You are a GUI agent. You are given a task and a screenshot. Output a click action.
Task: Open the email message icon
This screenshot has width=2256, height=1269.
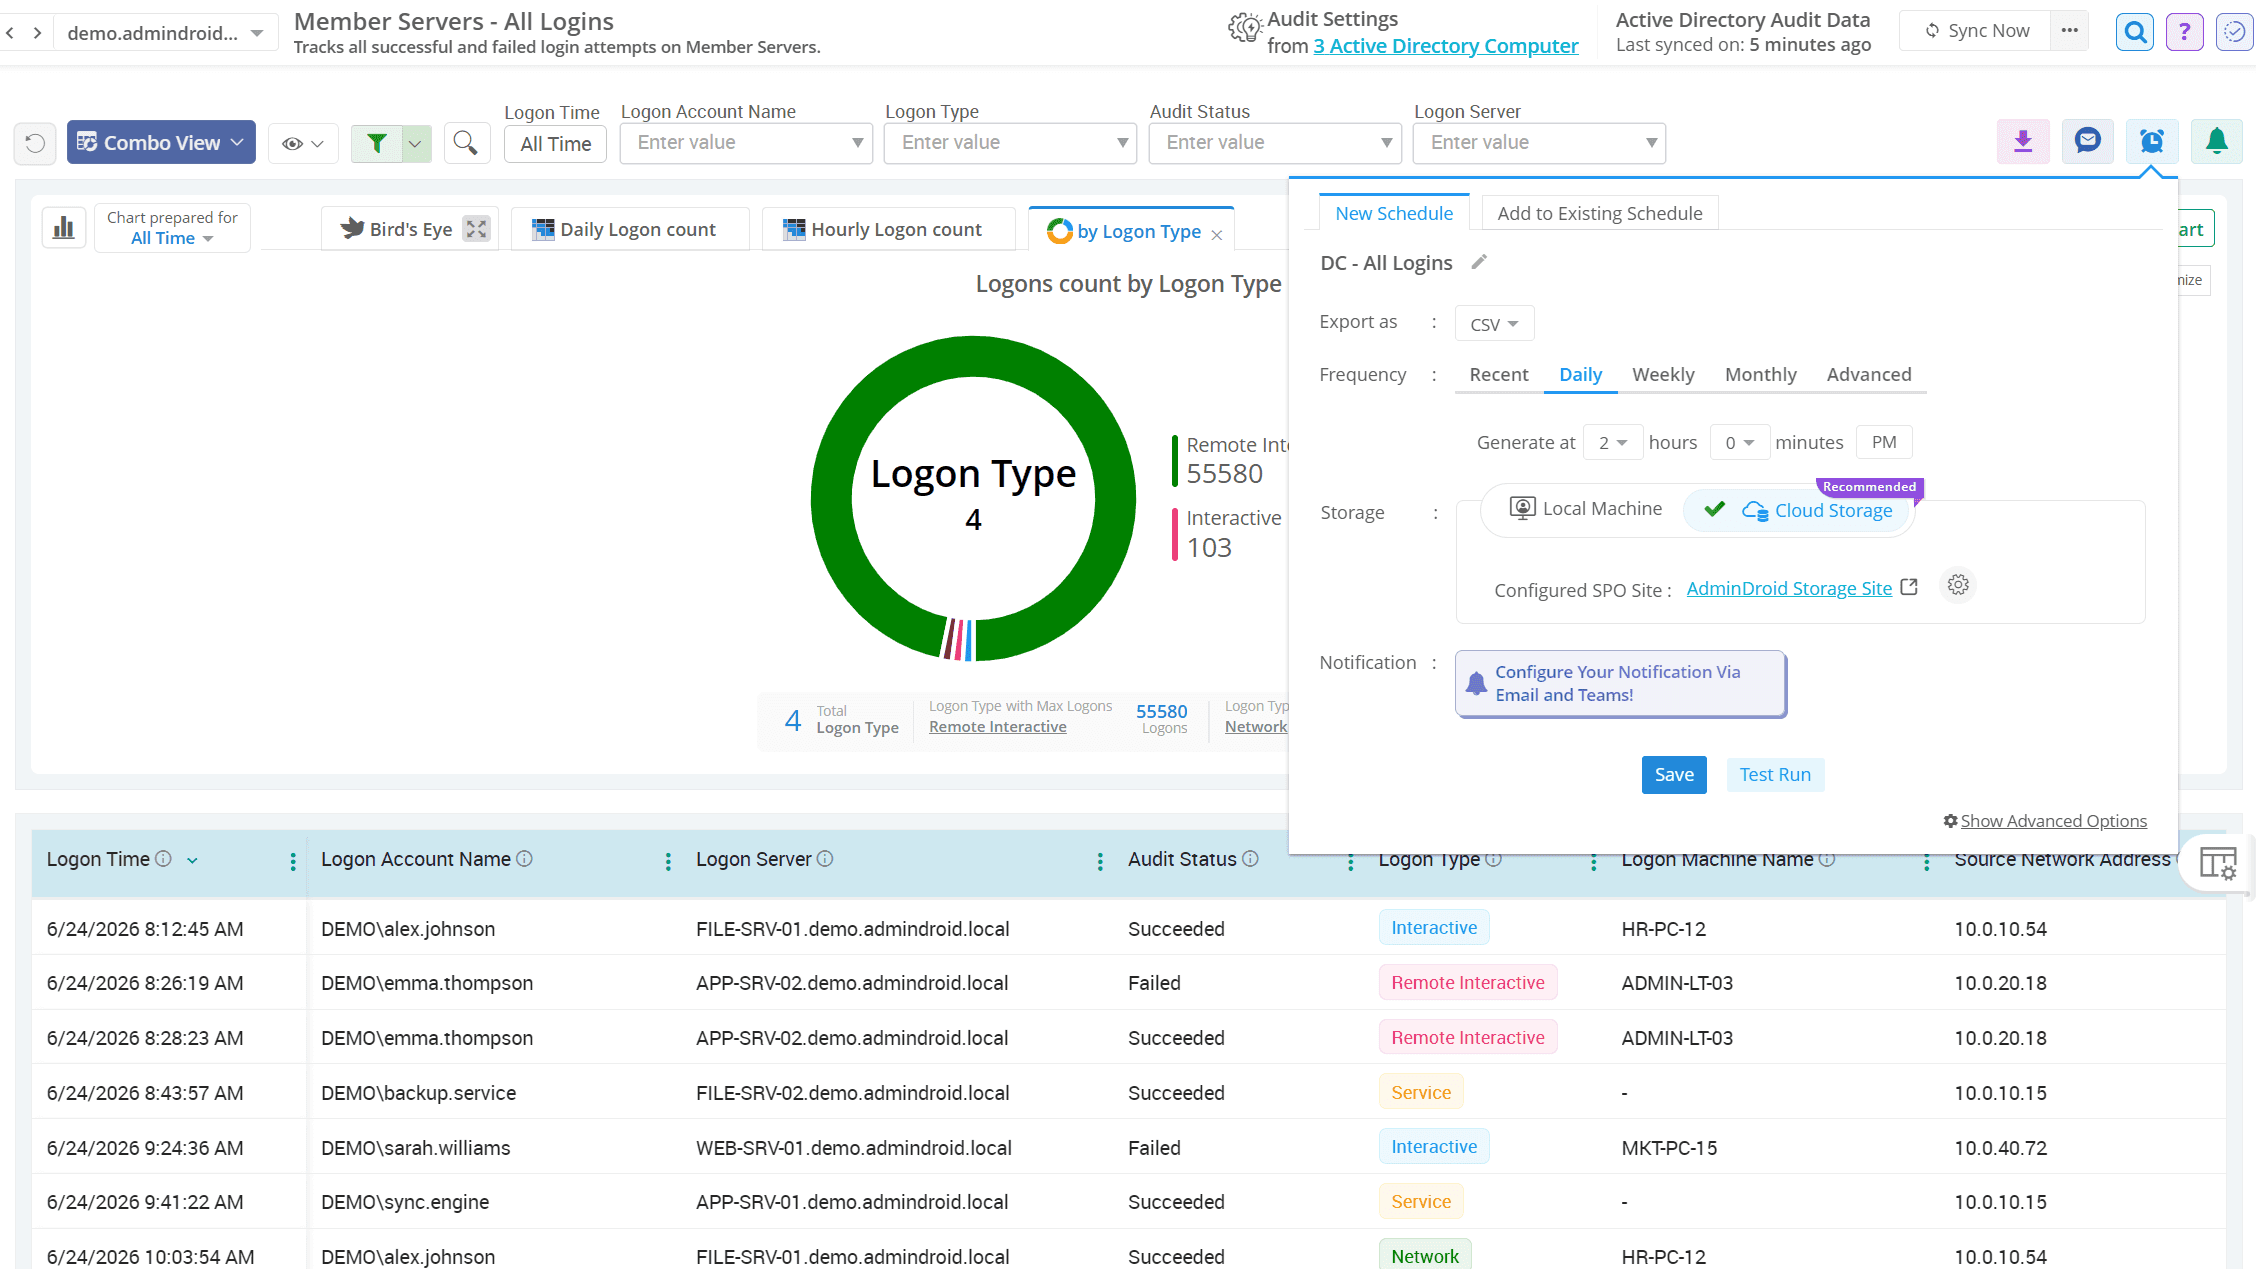tap(2088, 141)
